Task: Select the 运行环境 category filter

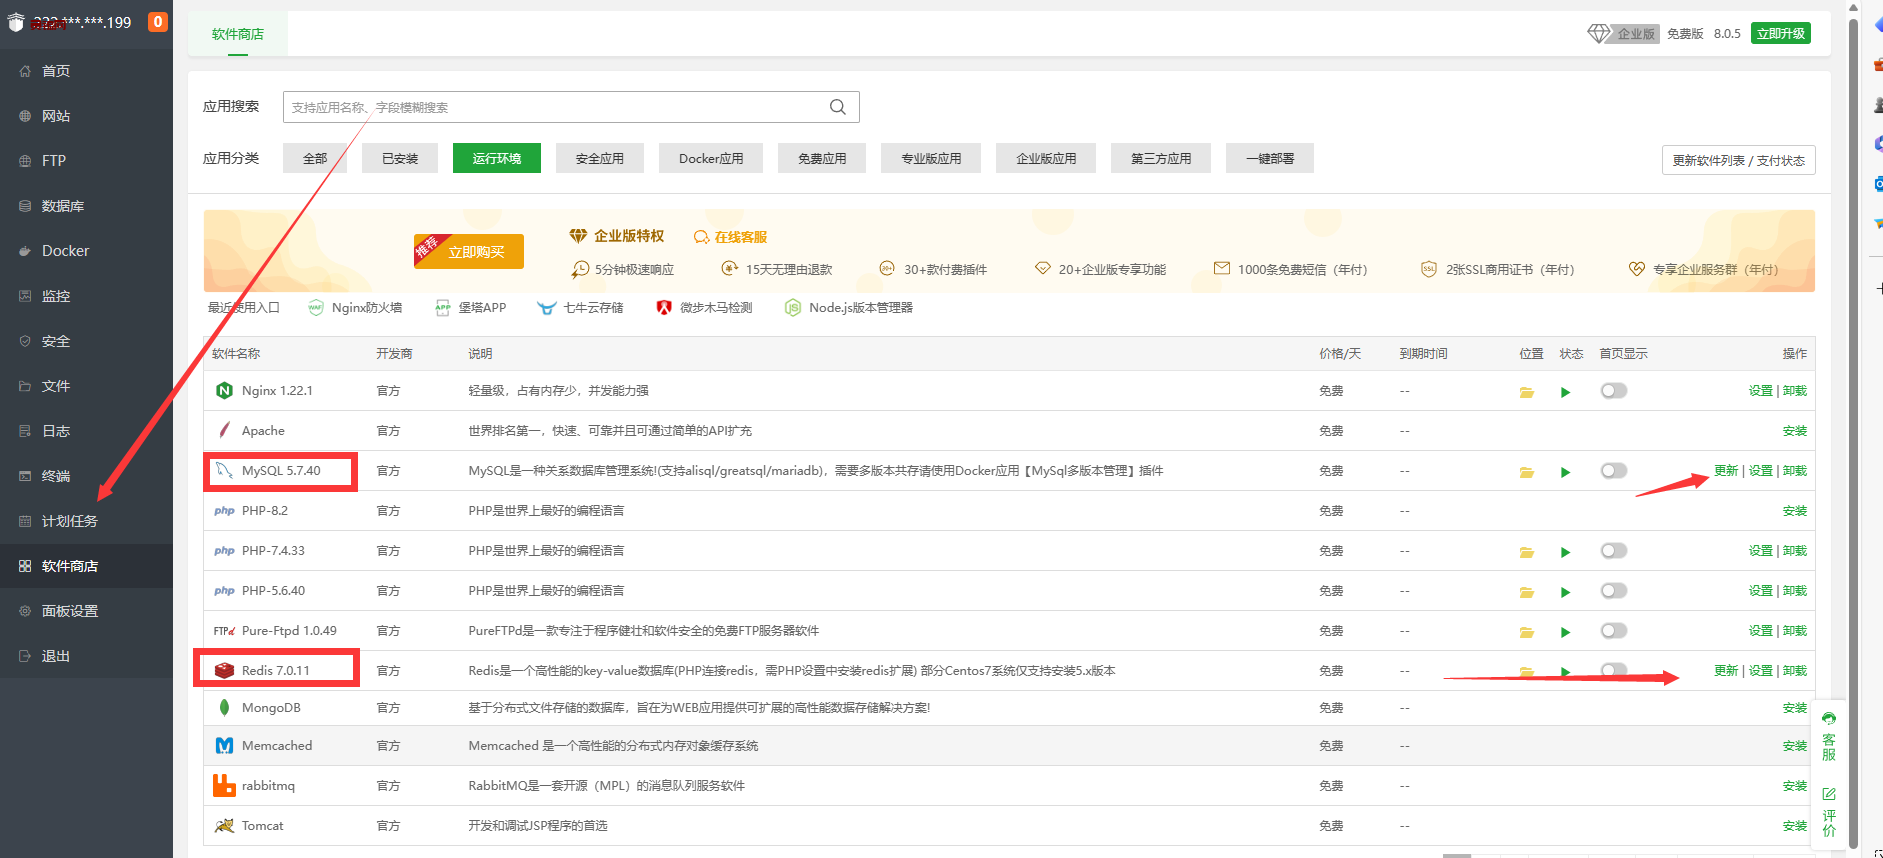Action: (497, 158)
